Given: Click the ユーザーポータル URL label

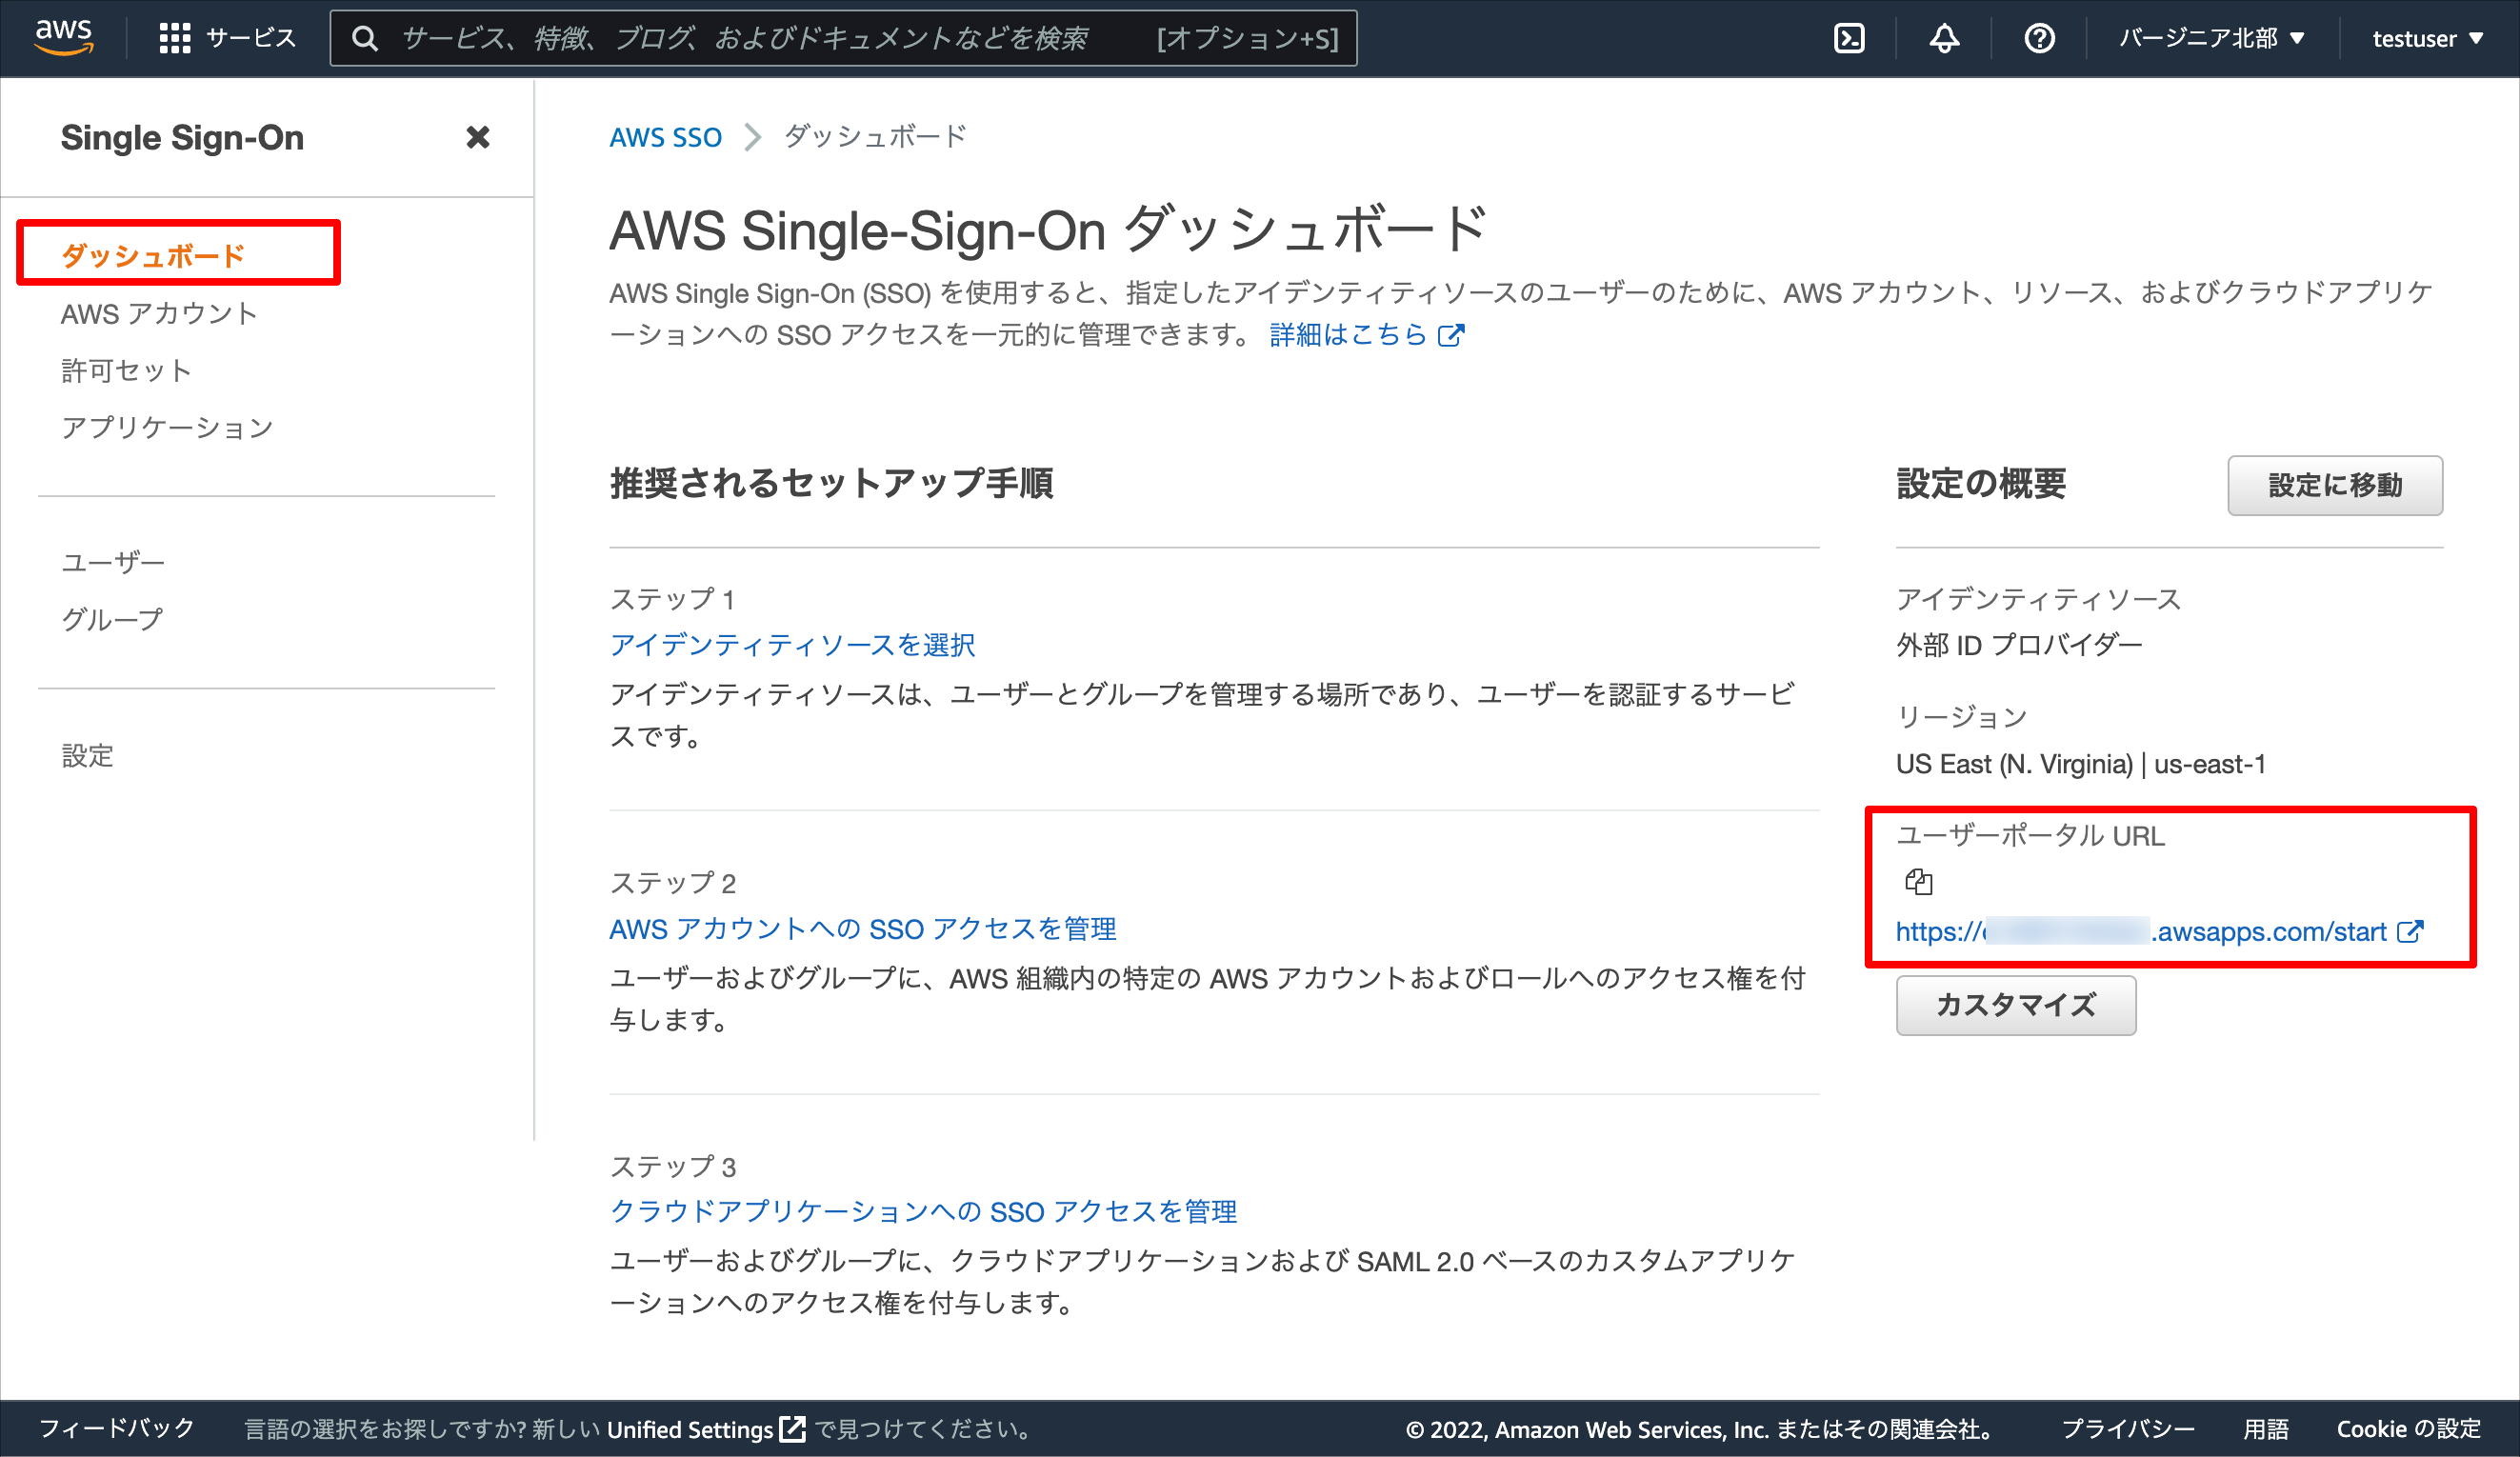Looking at the screenshot, I should point(2030,835).
